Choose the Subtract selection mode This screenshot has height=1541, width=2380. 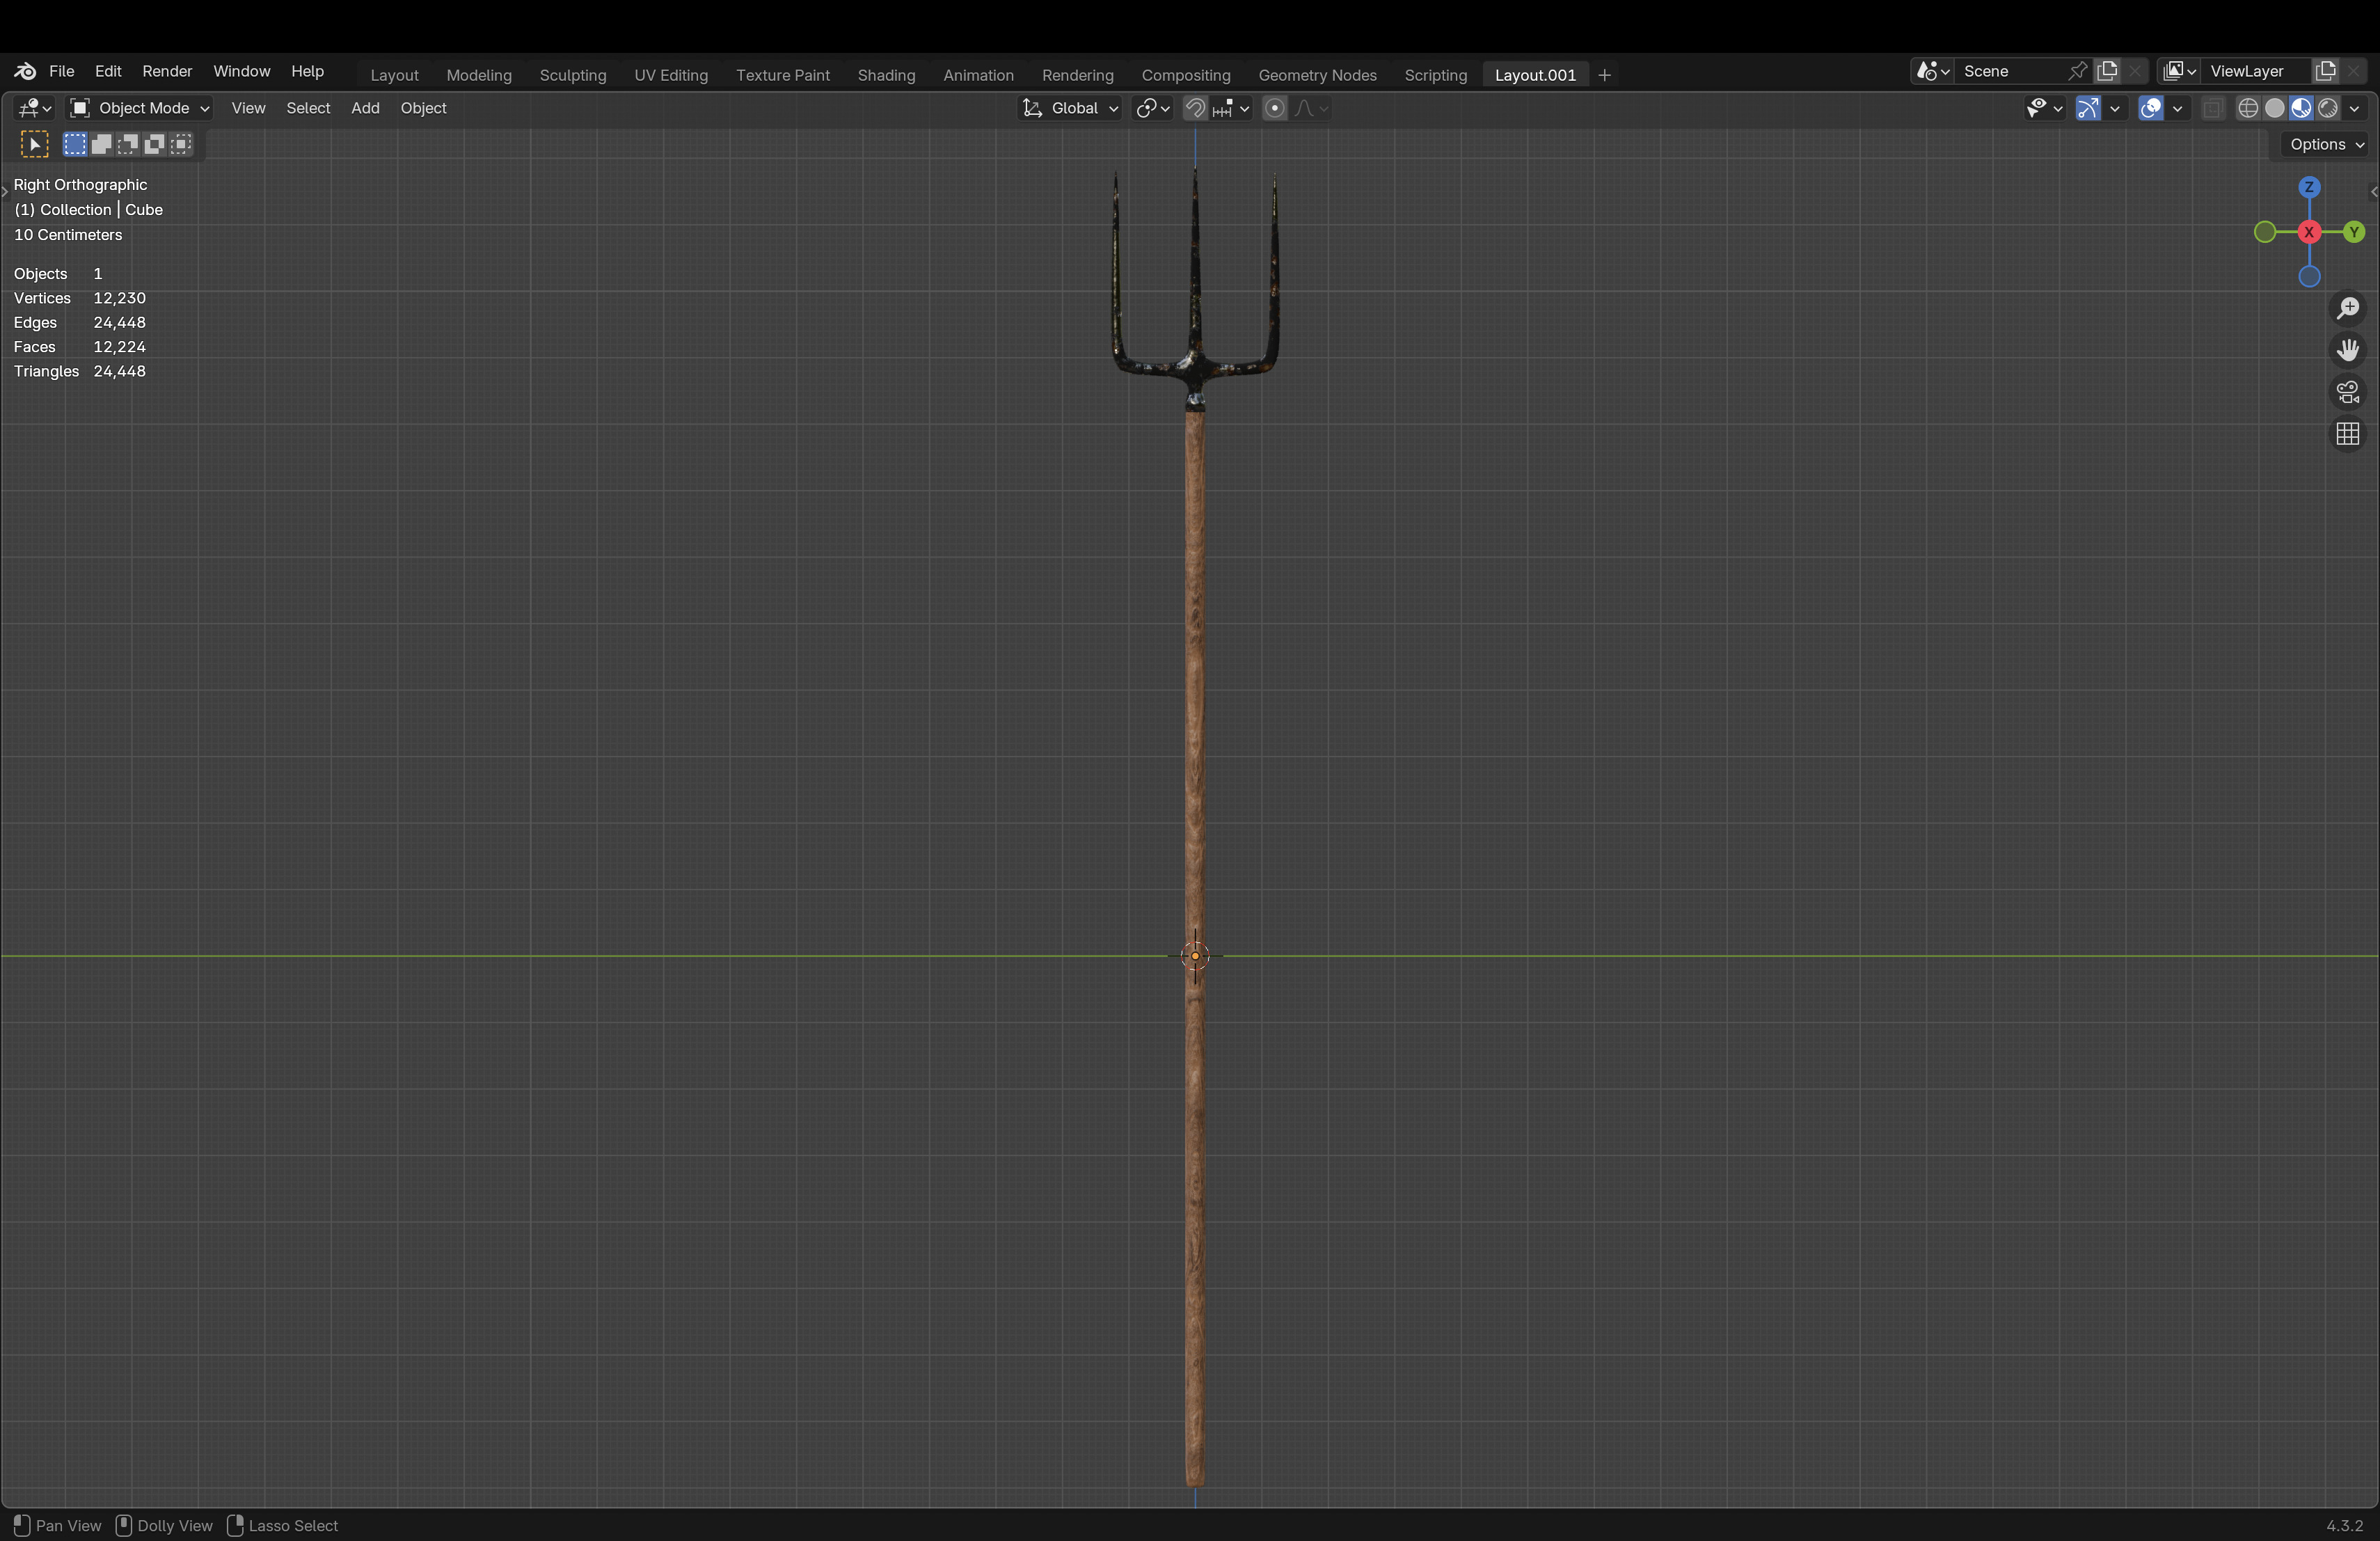click(x=128, y=144)
